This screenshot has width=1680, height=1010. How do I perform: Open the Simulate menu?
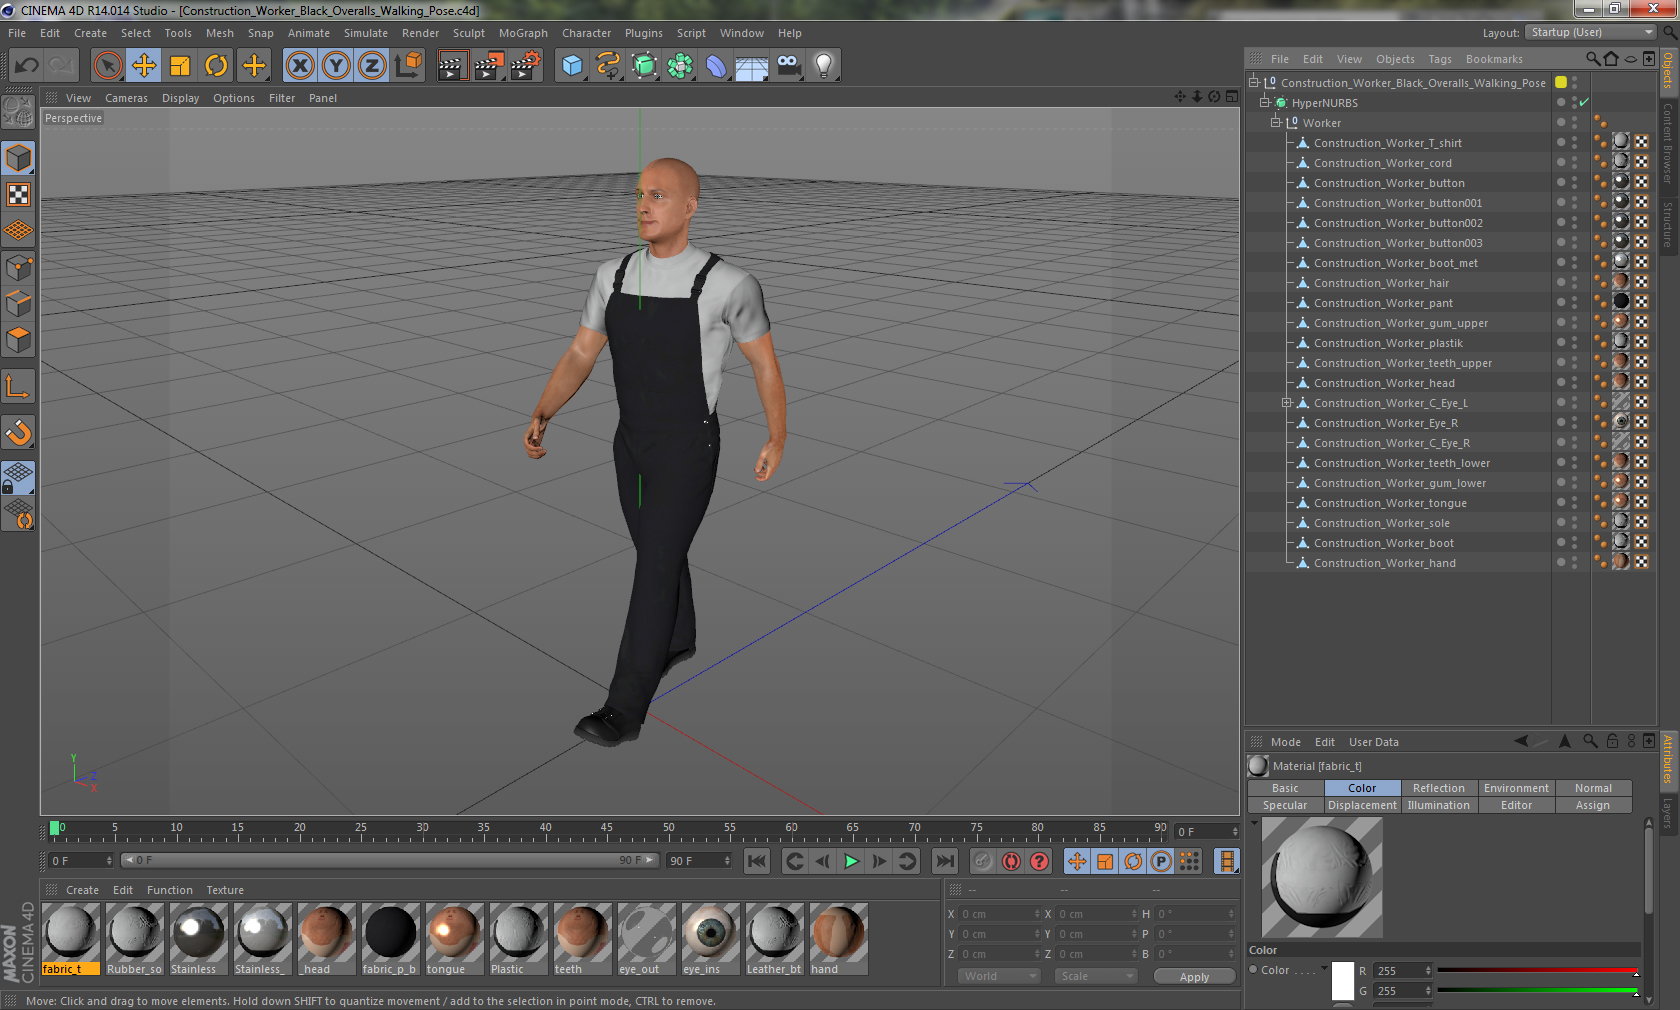pyautogui.click(x=366, y=33)
